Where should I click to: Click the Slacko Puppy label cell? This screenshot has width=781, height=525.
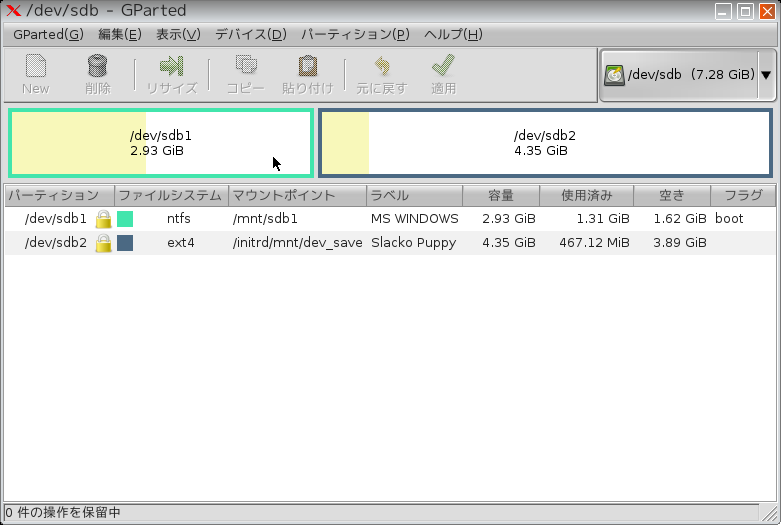point(413,243)
